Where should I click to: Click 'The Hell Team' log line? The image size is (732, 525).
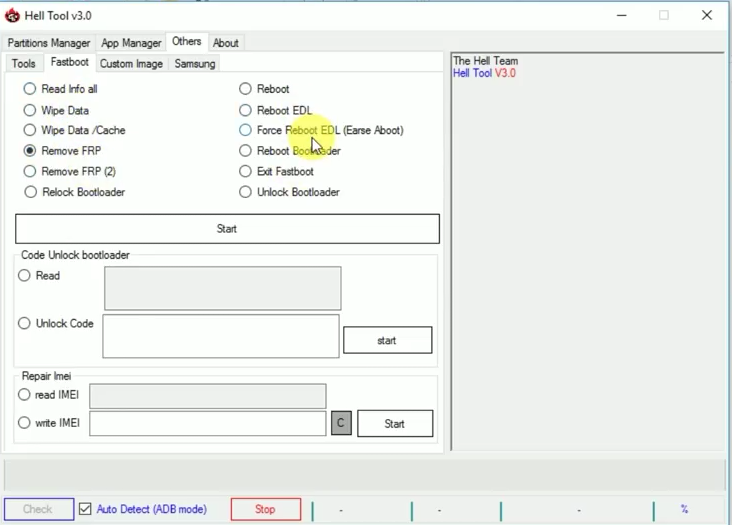tap(486, 61)
